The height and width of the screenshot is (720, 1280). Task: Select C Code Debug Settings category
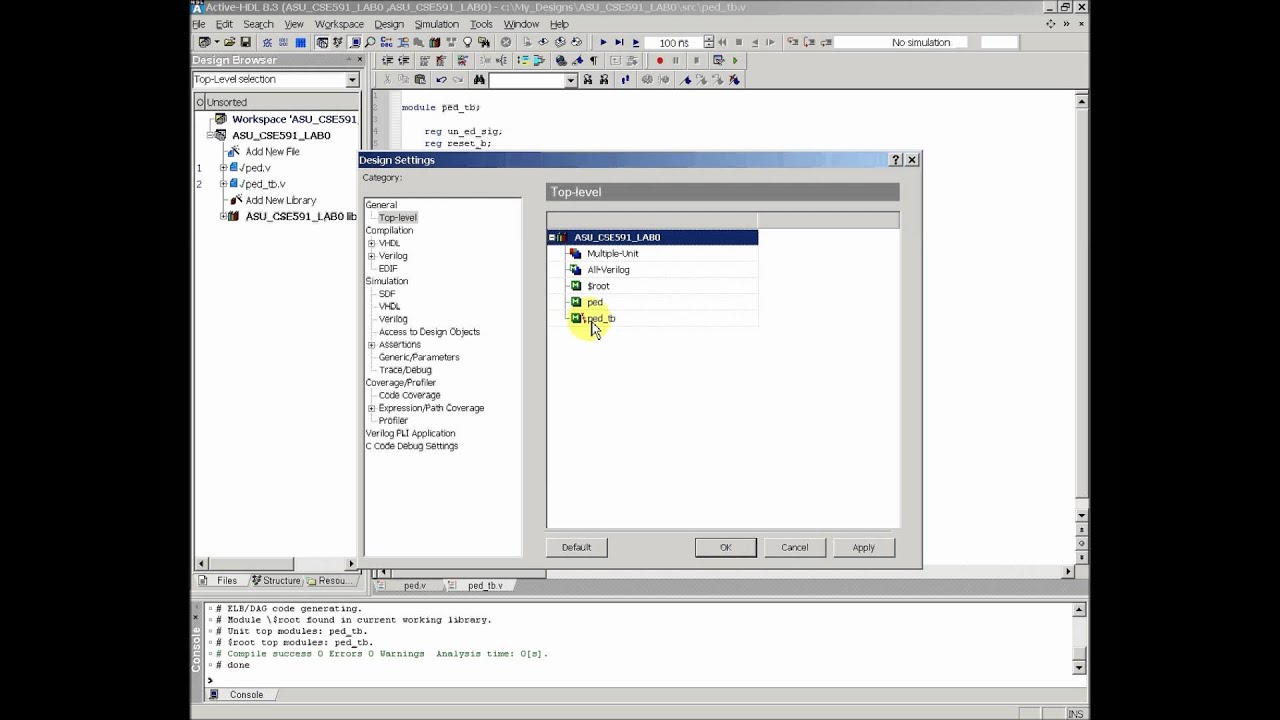[x=411, y=446]
